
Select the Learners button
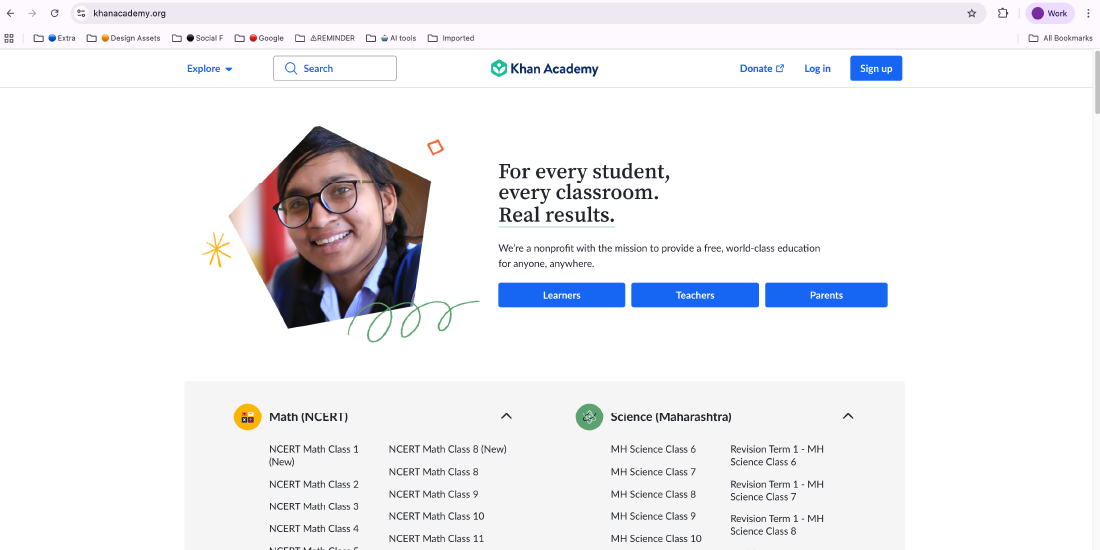coord(561,295)
